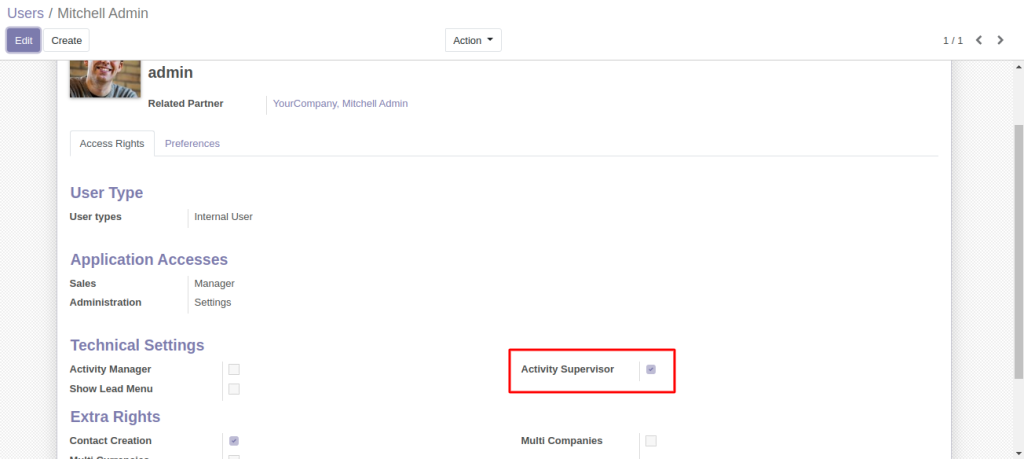This screenshot has width=1024, height=459.
Task: Select the Access Rights tab
Action: pyautogui.click(x=112, y=144)
